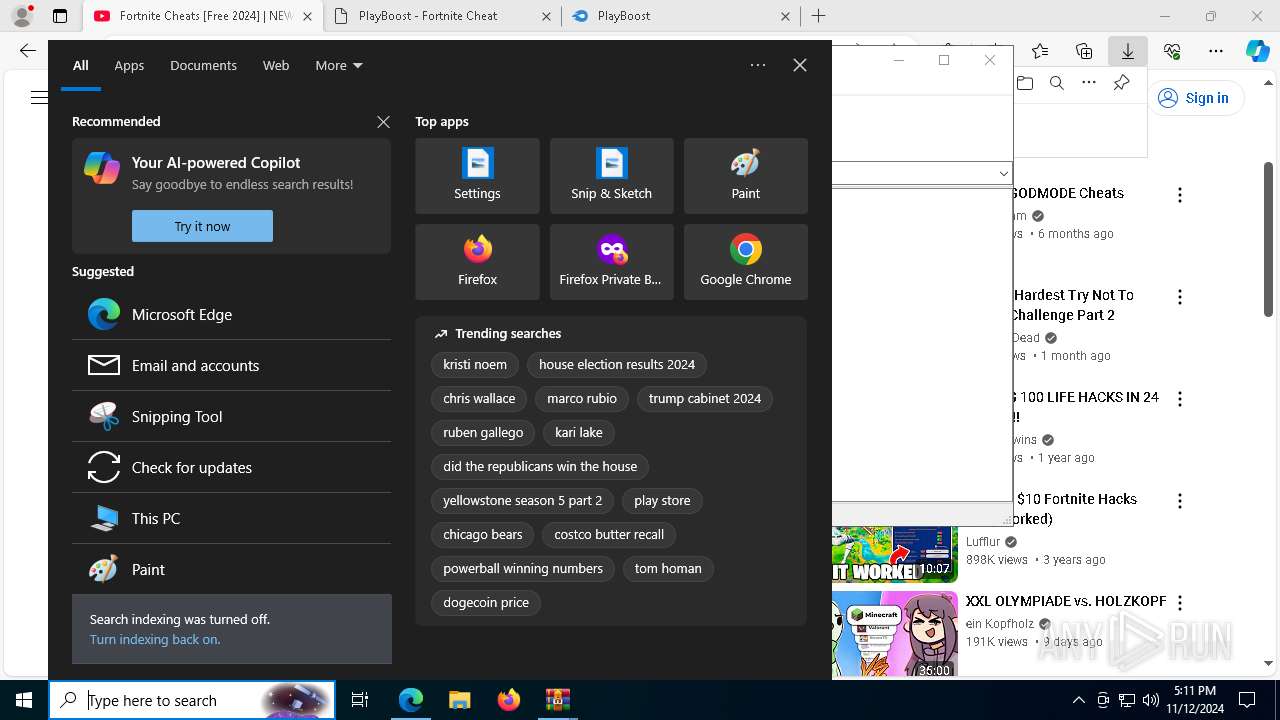Launch Snip & Sketch tile
The image size is (1280, 720).
[x=611, y=176]
